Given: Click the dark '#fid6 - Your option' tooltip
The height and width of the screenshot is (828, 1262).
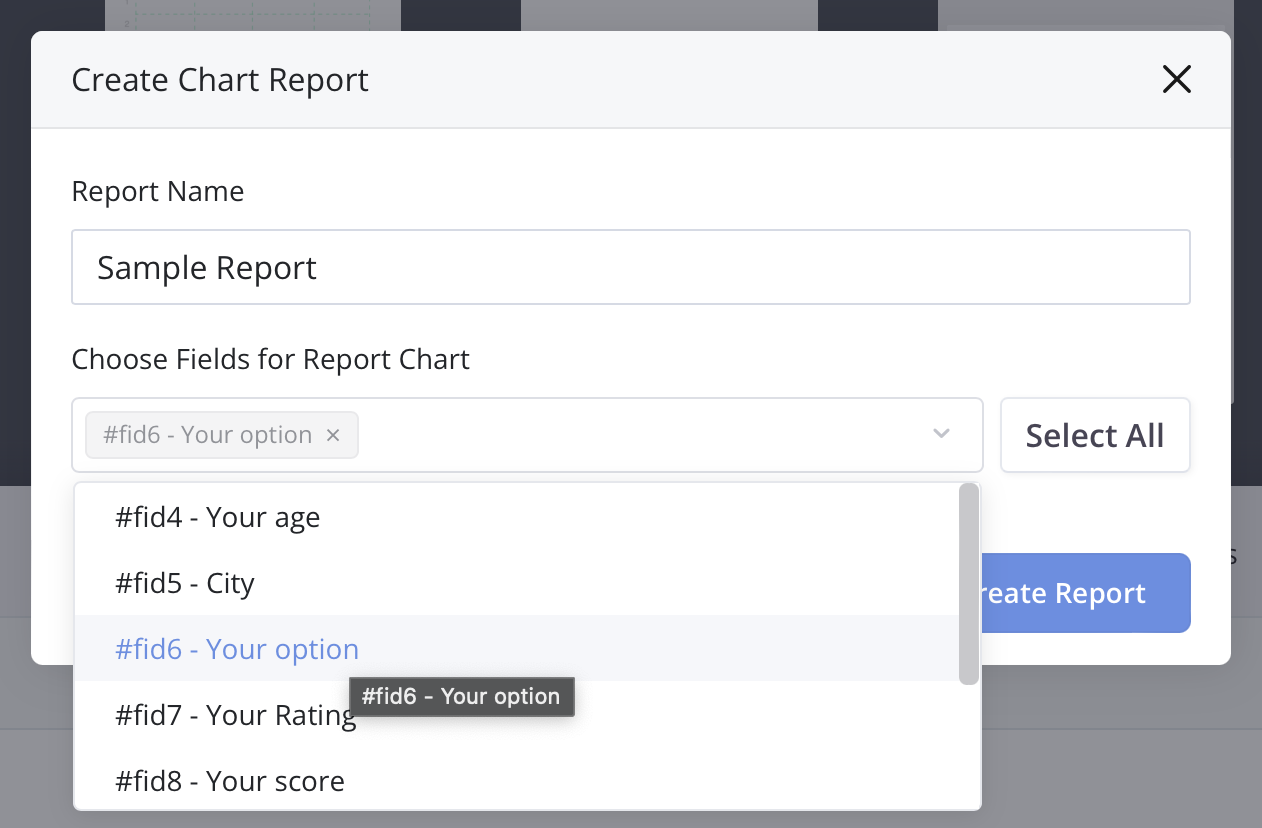Looking at the screenshot, I should [461, 697].
